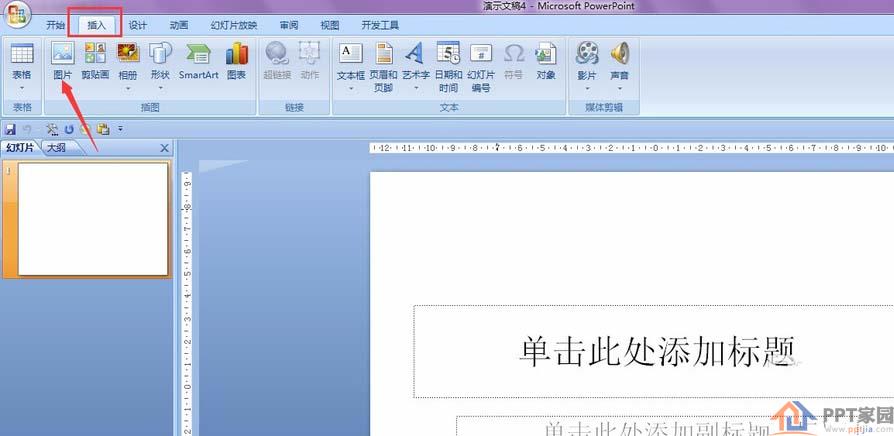Insert an 对象 object

click(x=546, y=53)
